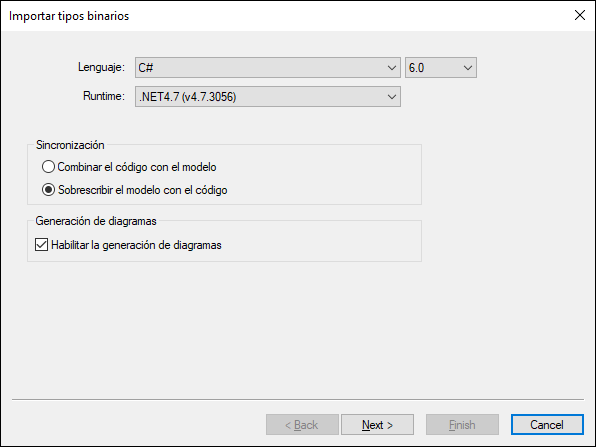
Task: Open the language version dropdown showing 6.0
Action: click(x=441, y=68)
